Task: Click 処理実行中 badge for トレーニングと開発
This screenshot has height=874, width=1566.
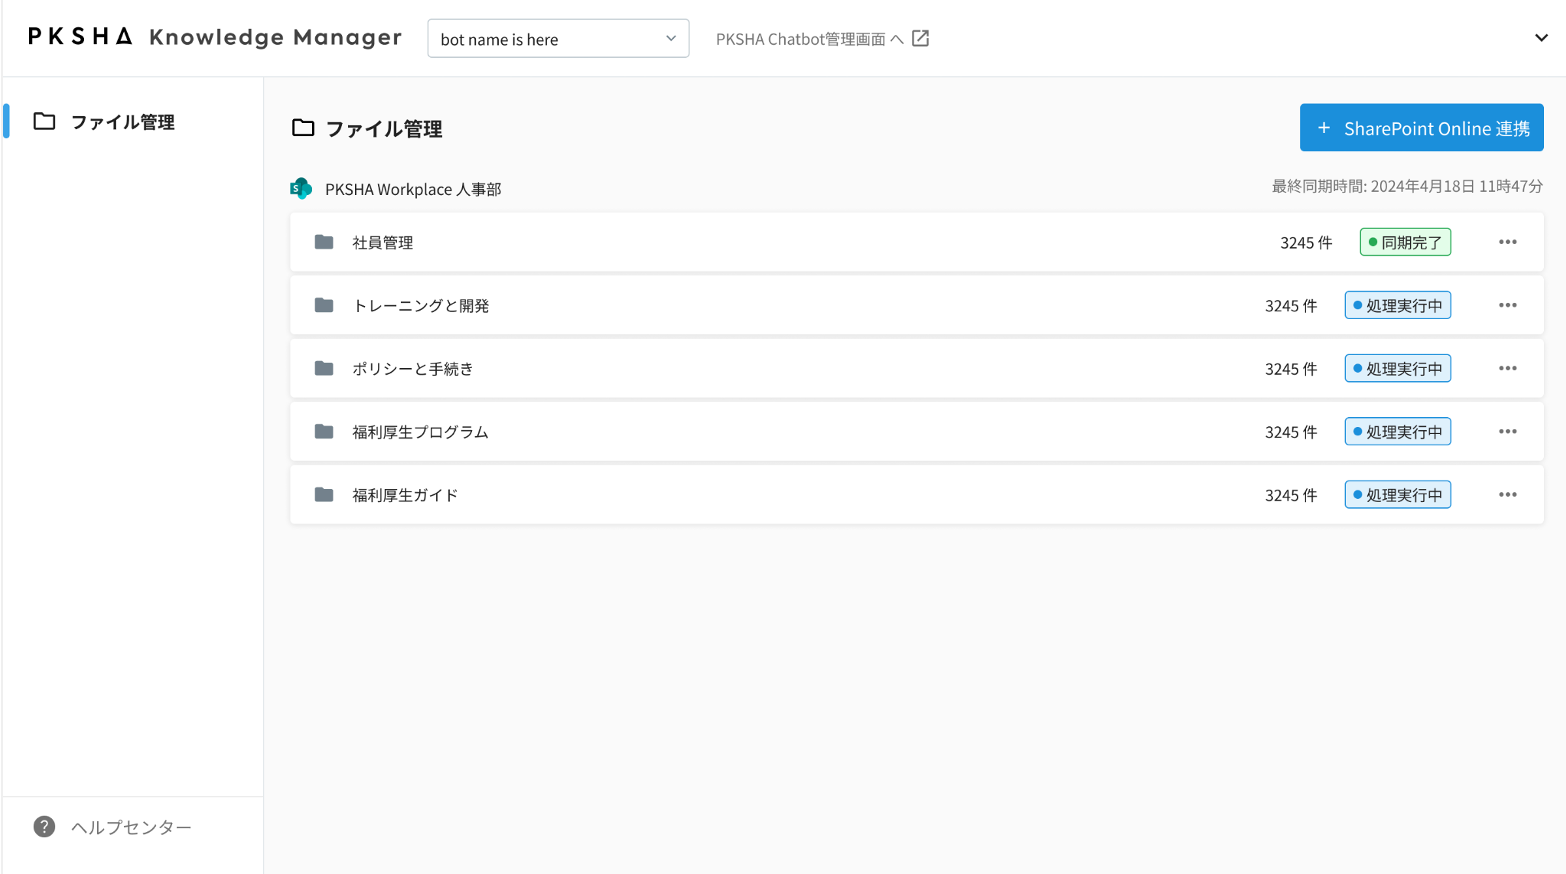Action: click(x=1398, y=305)
